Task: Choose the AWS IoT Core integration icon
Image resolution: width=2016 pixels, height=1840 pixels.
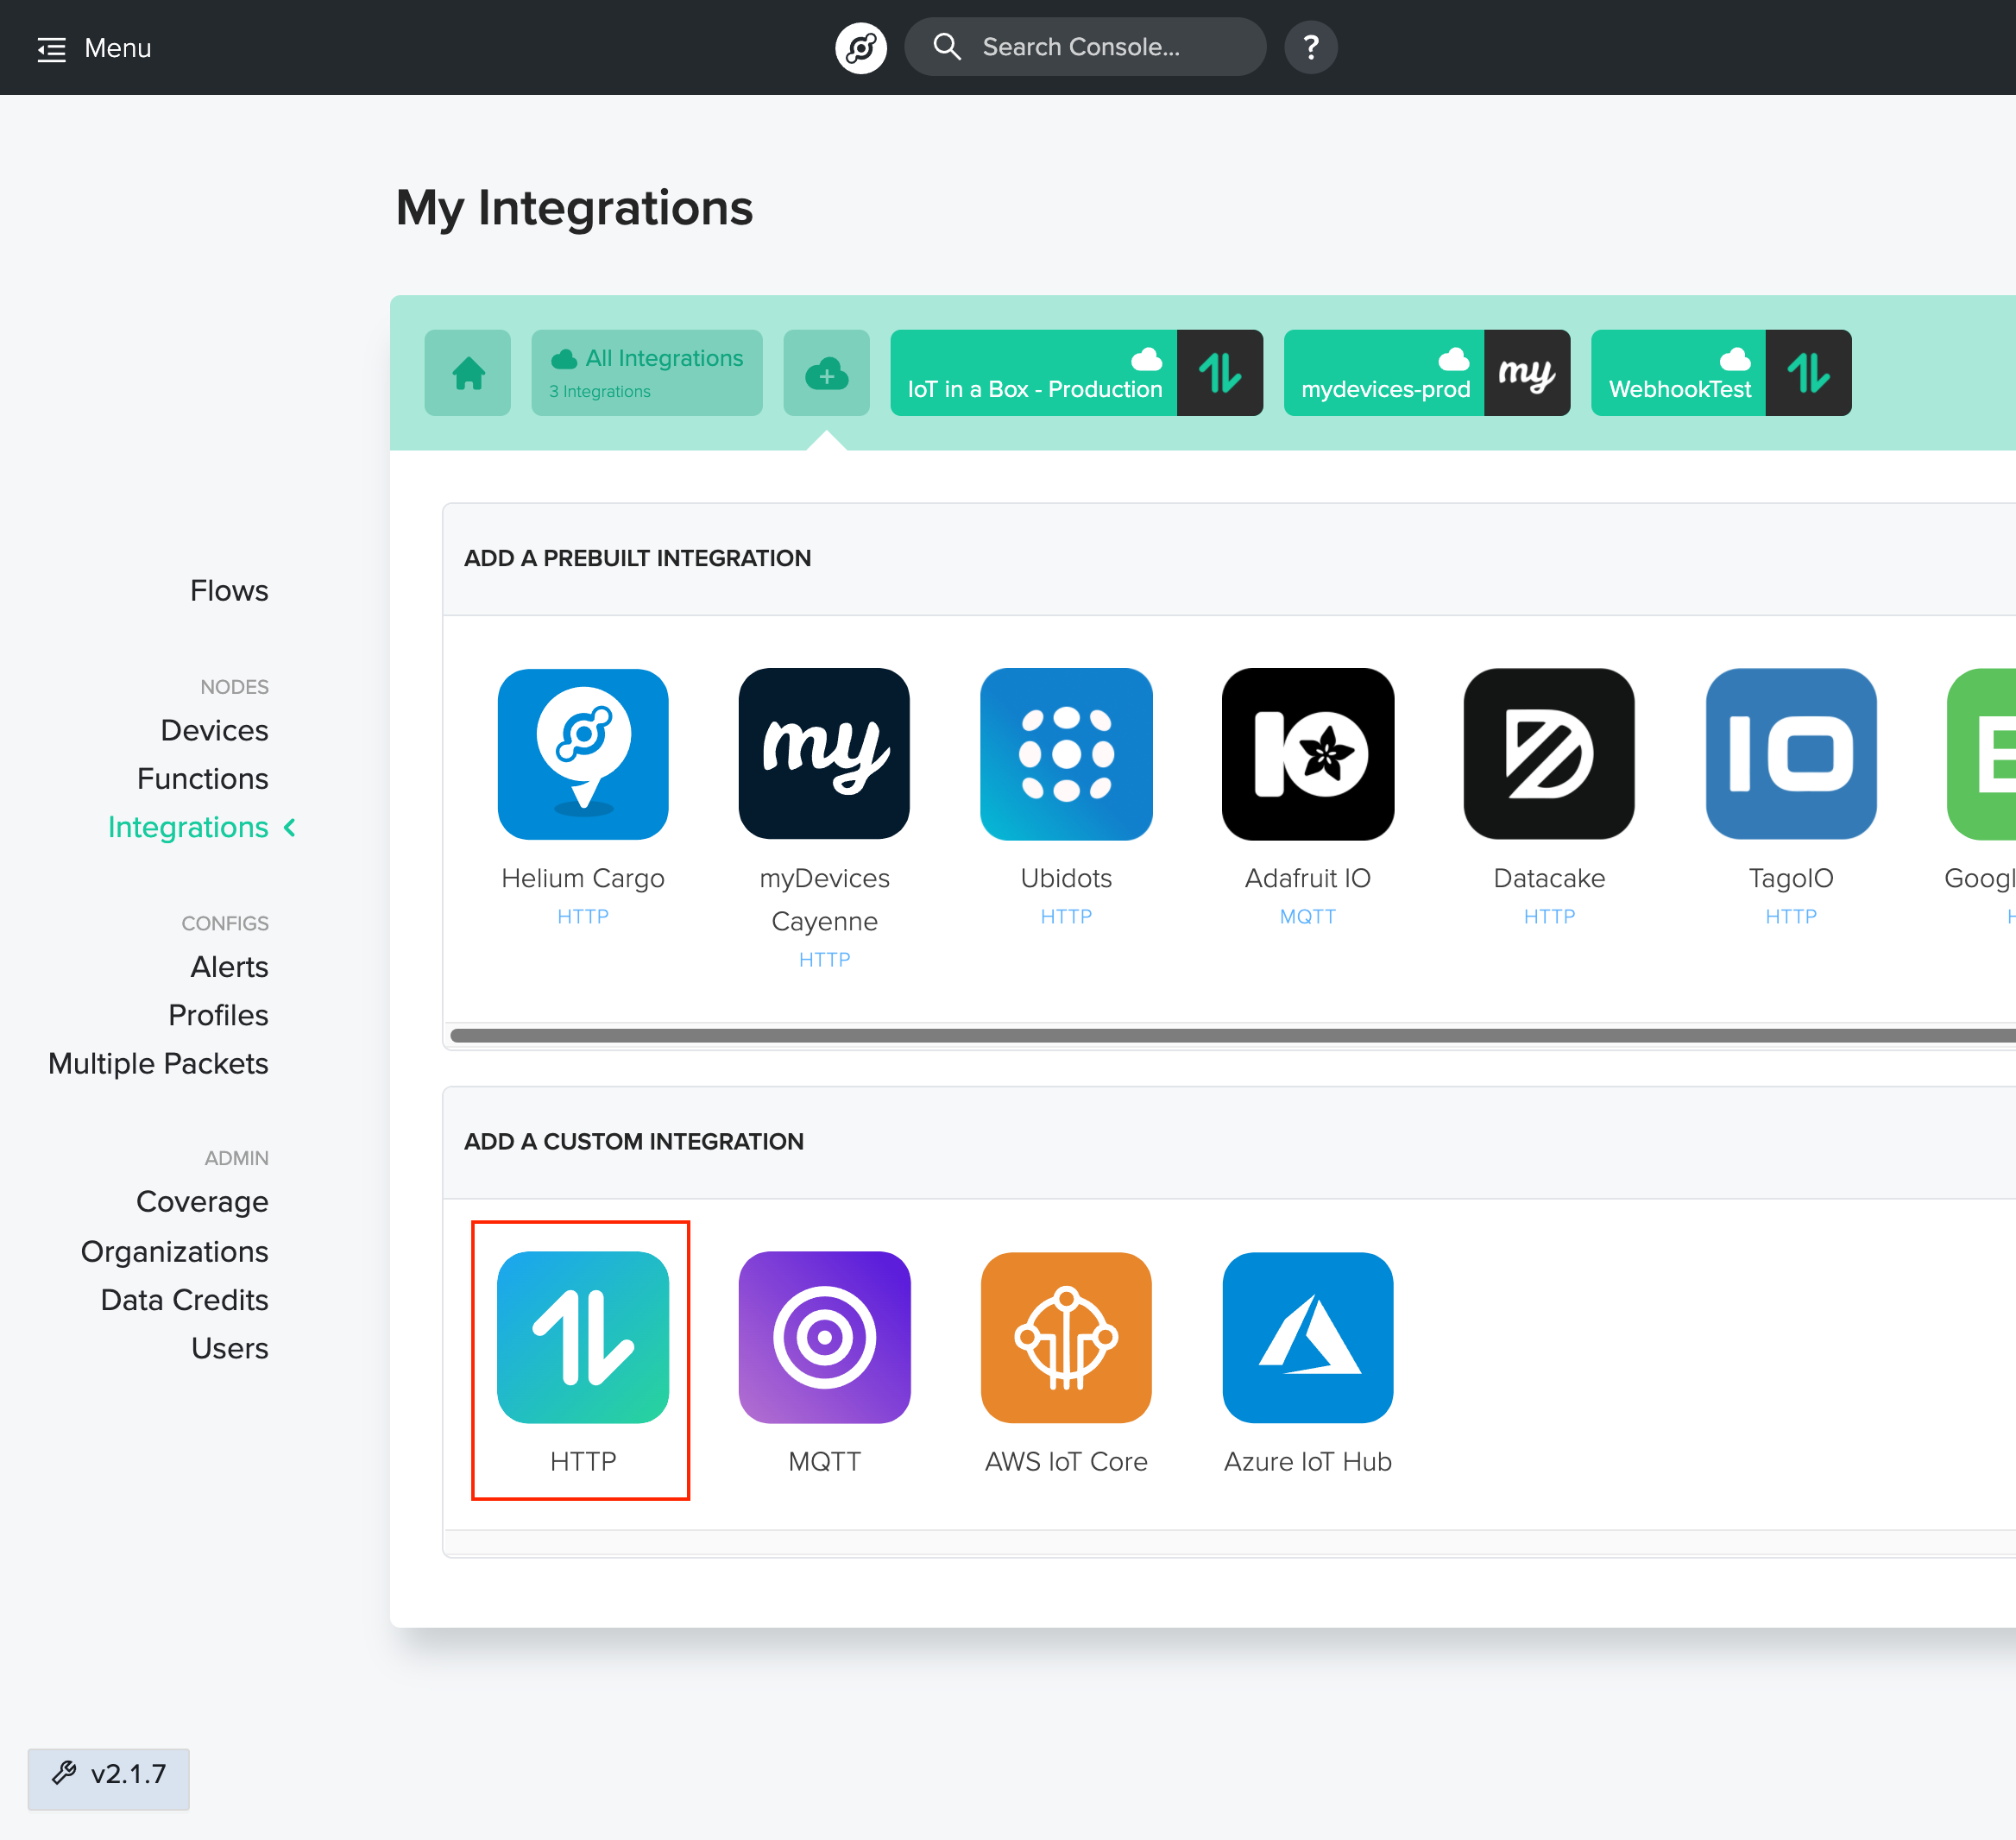Action: (1066, 1338)
